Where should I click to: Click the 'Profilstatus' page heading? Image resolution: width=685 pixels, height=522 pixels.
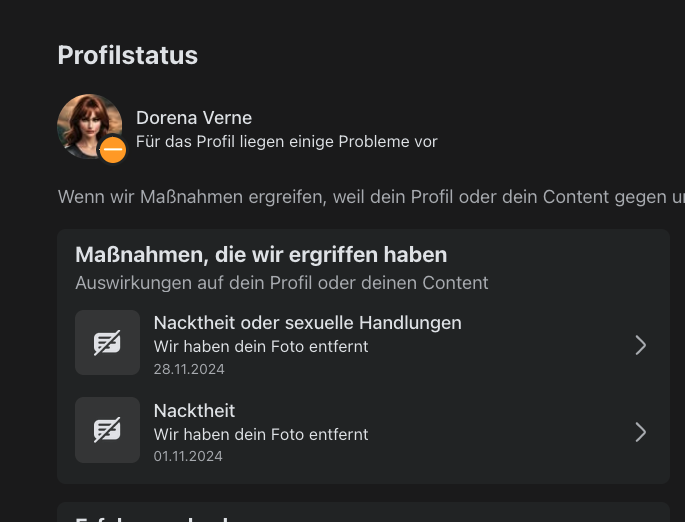127,55
